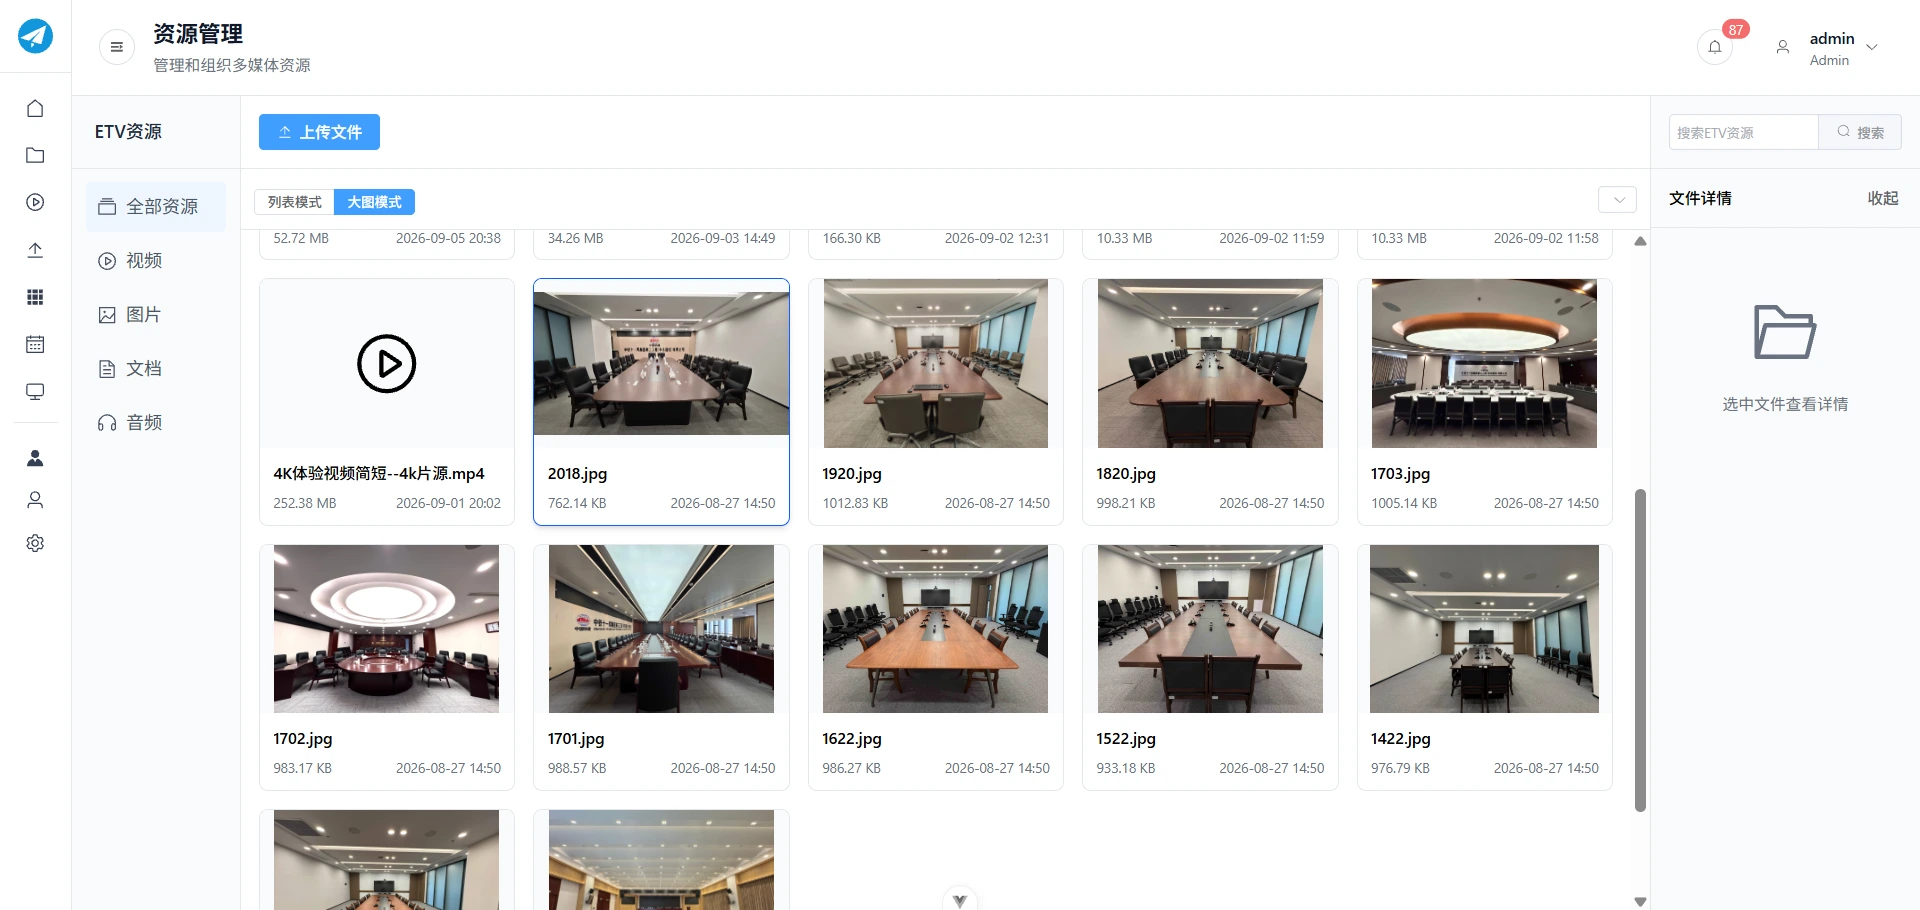
Task: Select the 1701.jpg thumbnail
Action: click(x=661, y=629)
